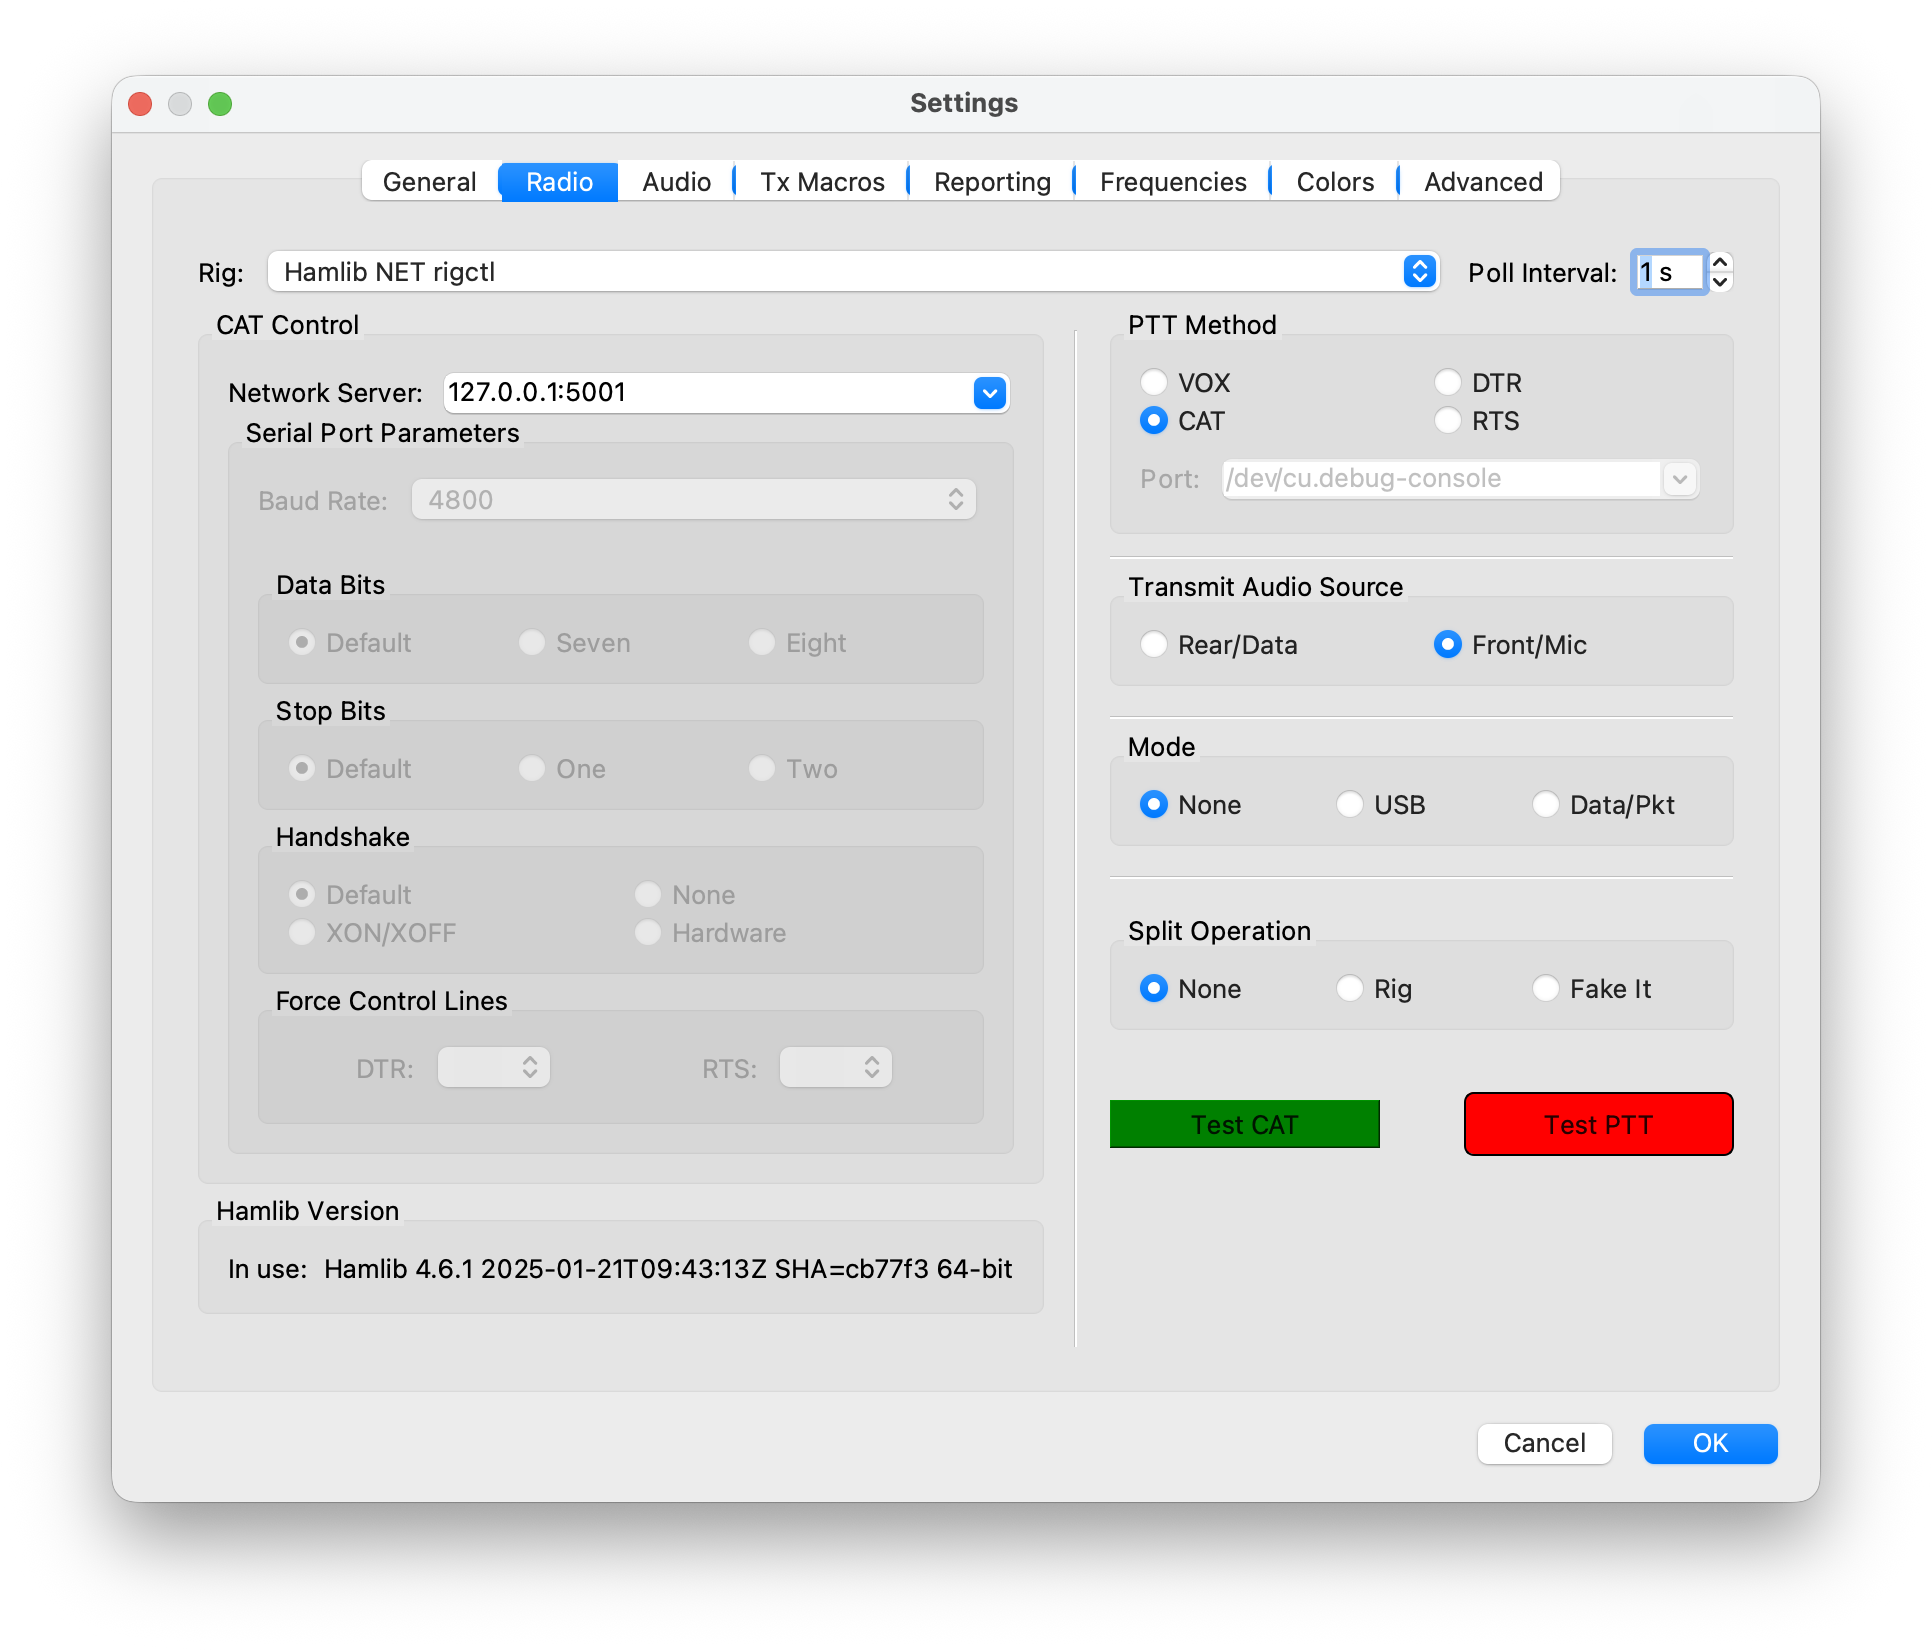
Task: Open the Frequencies tab
Action: [1172, 182]
